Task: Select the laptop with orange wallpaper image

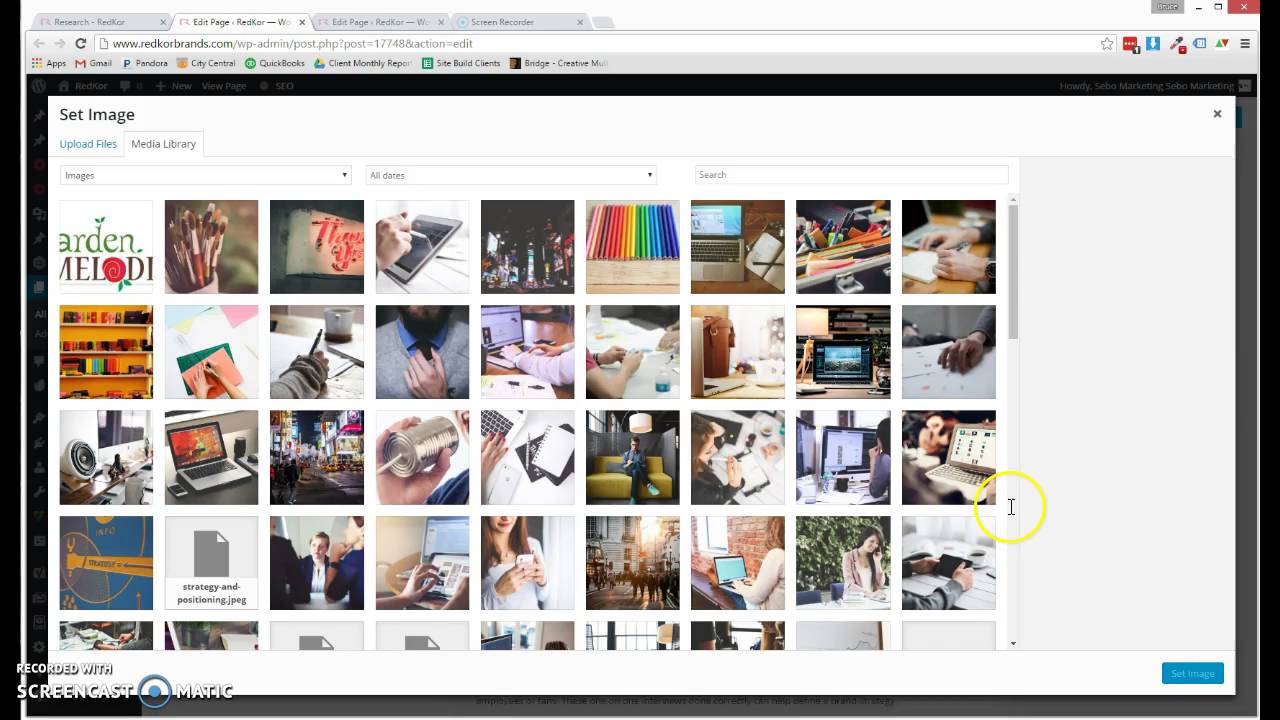Action: (x=211, y=457)
